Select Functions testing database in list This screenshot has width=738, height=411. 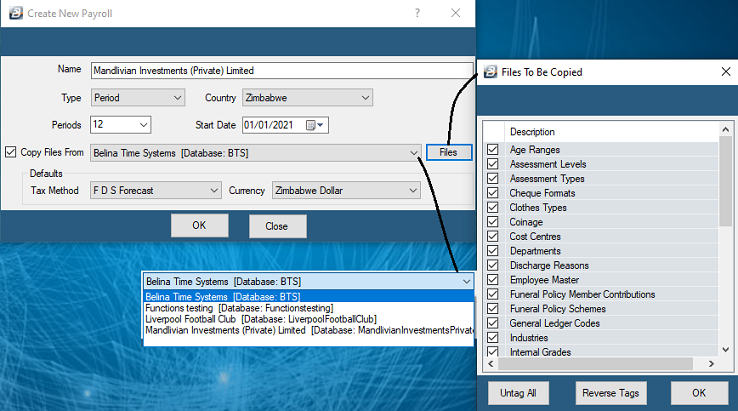tap(308, 308)
